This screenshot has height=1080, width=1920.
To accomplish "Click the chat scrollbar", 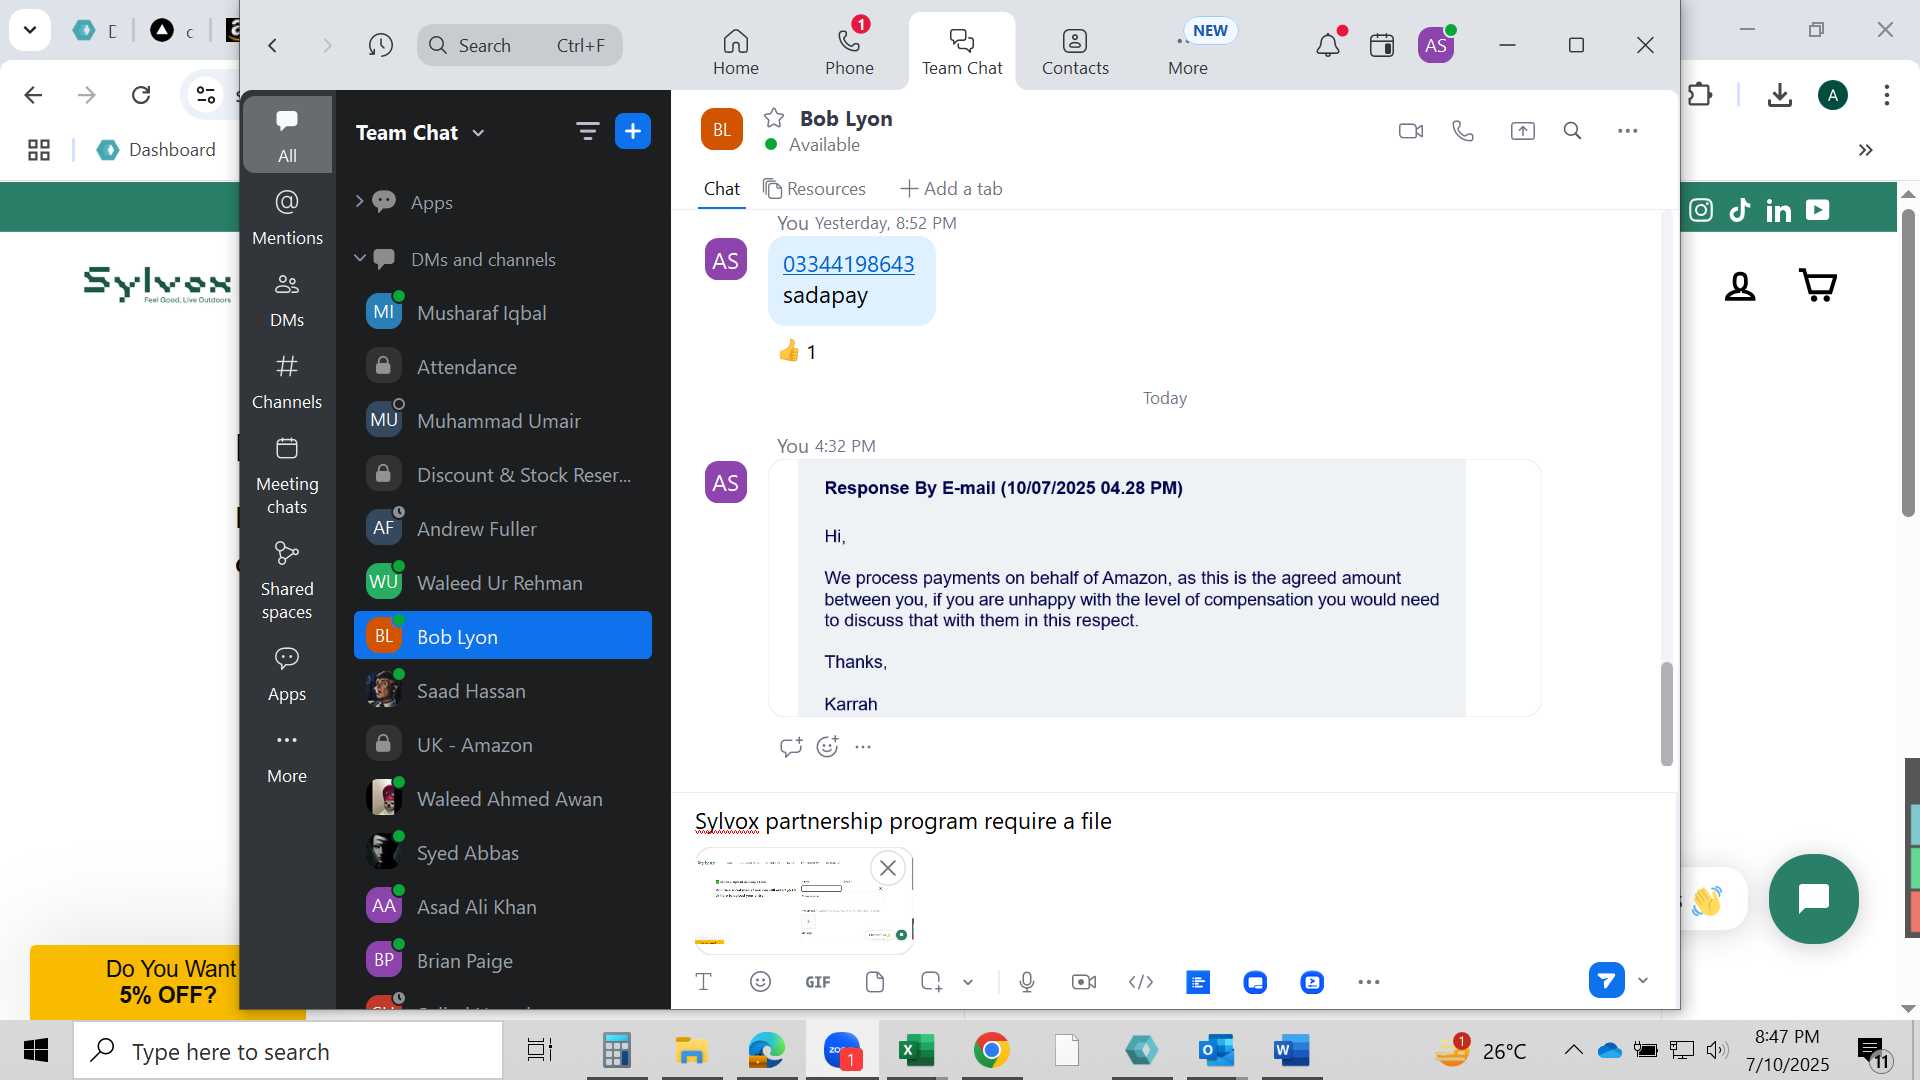I will point(1666,714).
